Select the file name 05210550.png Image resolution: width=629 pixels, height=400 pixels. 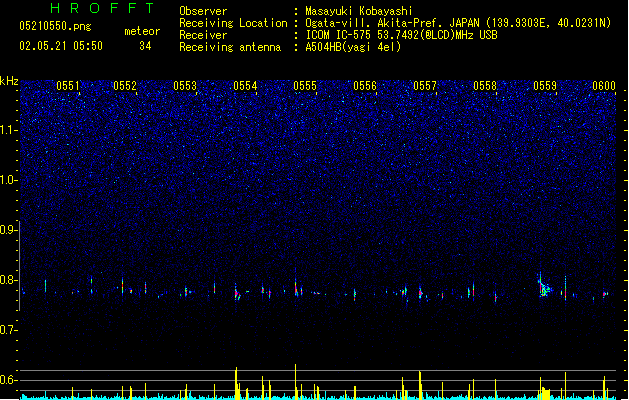point(55,26)
